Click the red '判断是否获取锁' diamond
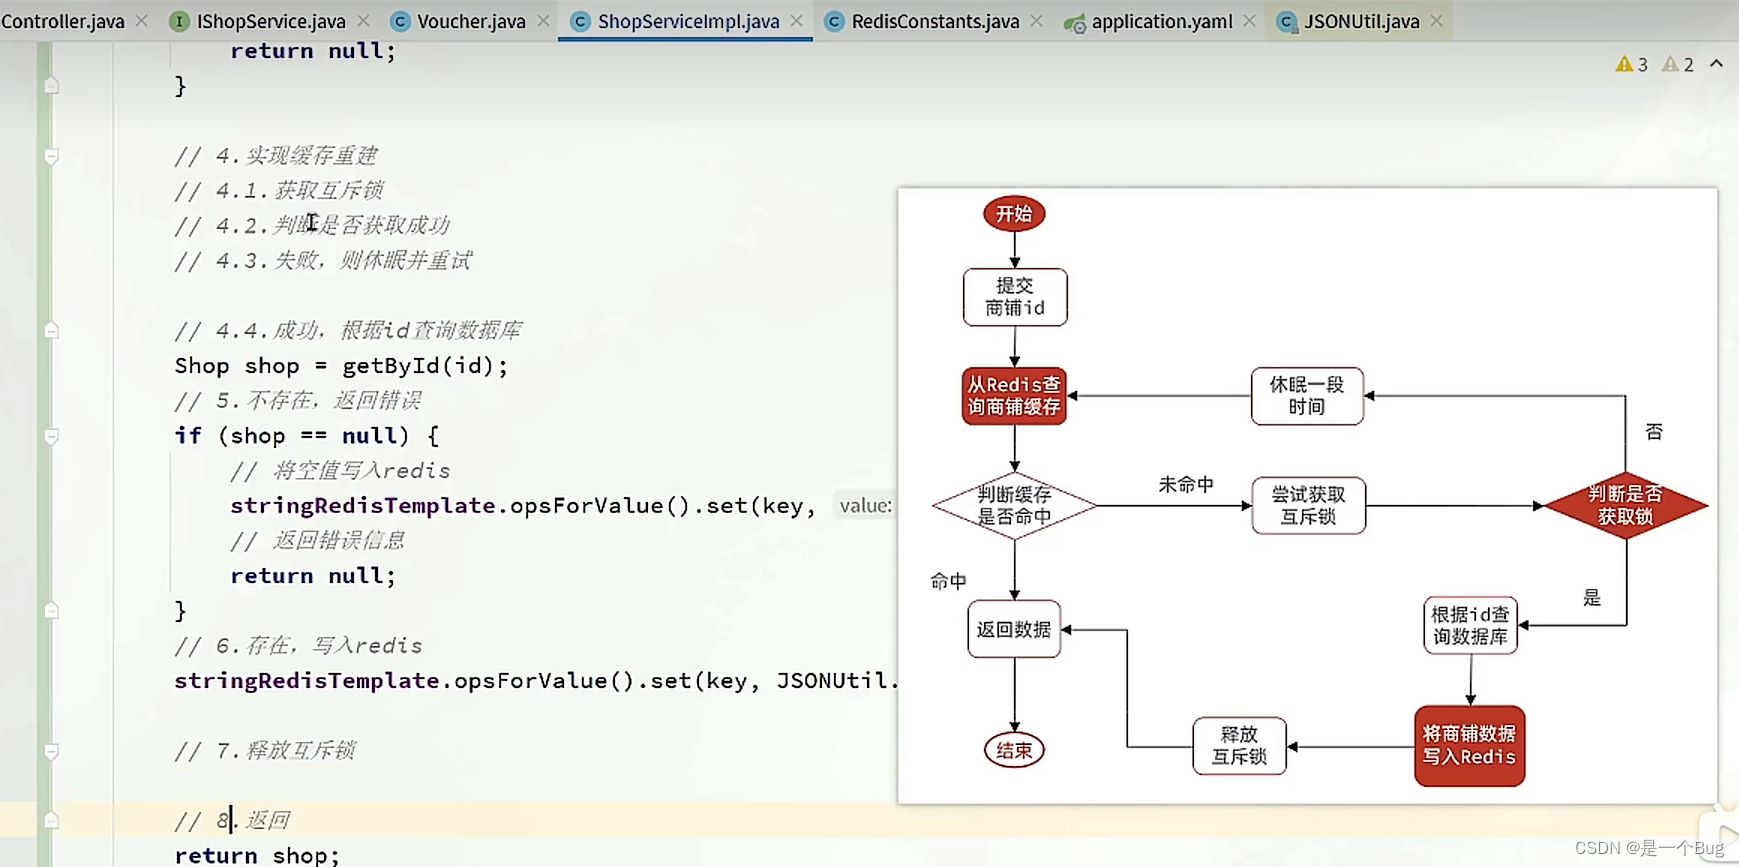 point(1626,506)
